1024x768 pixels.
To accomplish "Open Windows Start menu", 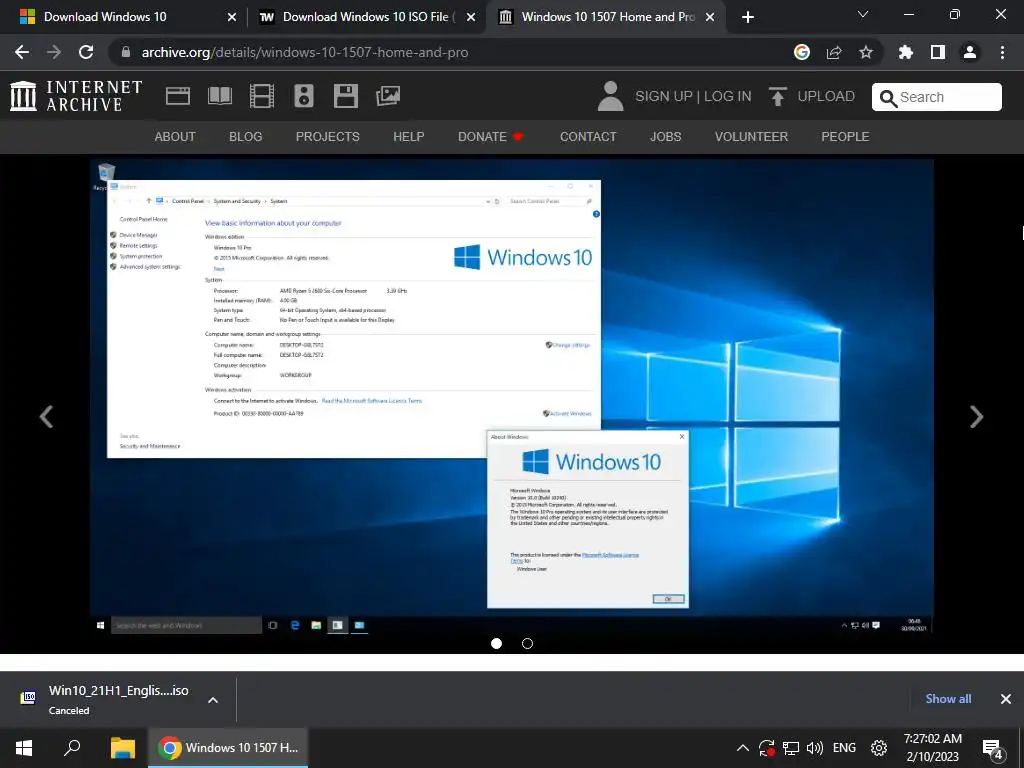I will coord(24,748).
